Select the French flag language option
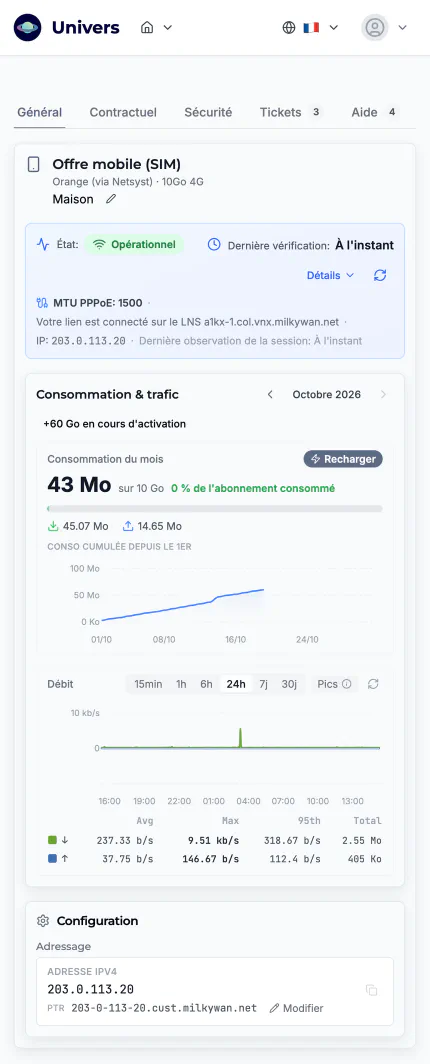The width and height of the screenshot is (430, 1064). (311, 27)
